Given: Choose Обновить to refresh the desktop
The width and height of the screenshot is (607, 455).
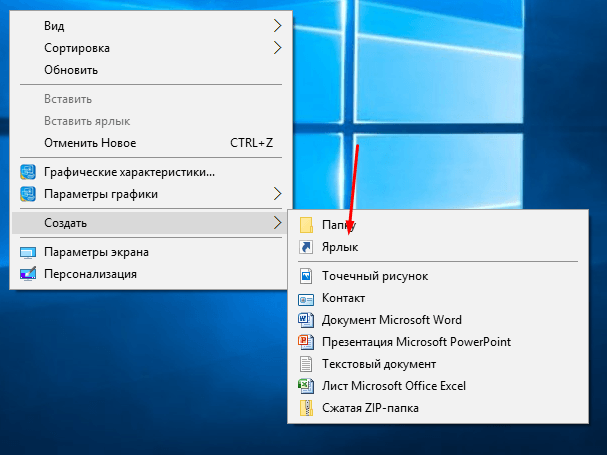Looking at the screenshot, I should pos(151,70).
